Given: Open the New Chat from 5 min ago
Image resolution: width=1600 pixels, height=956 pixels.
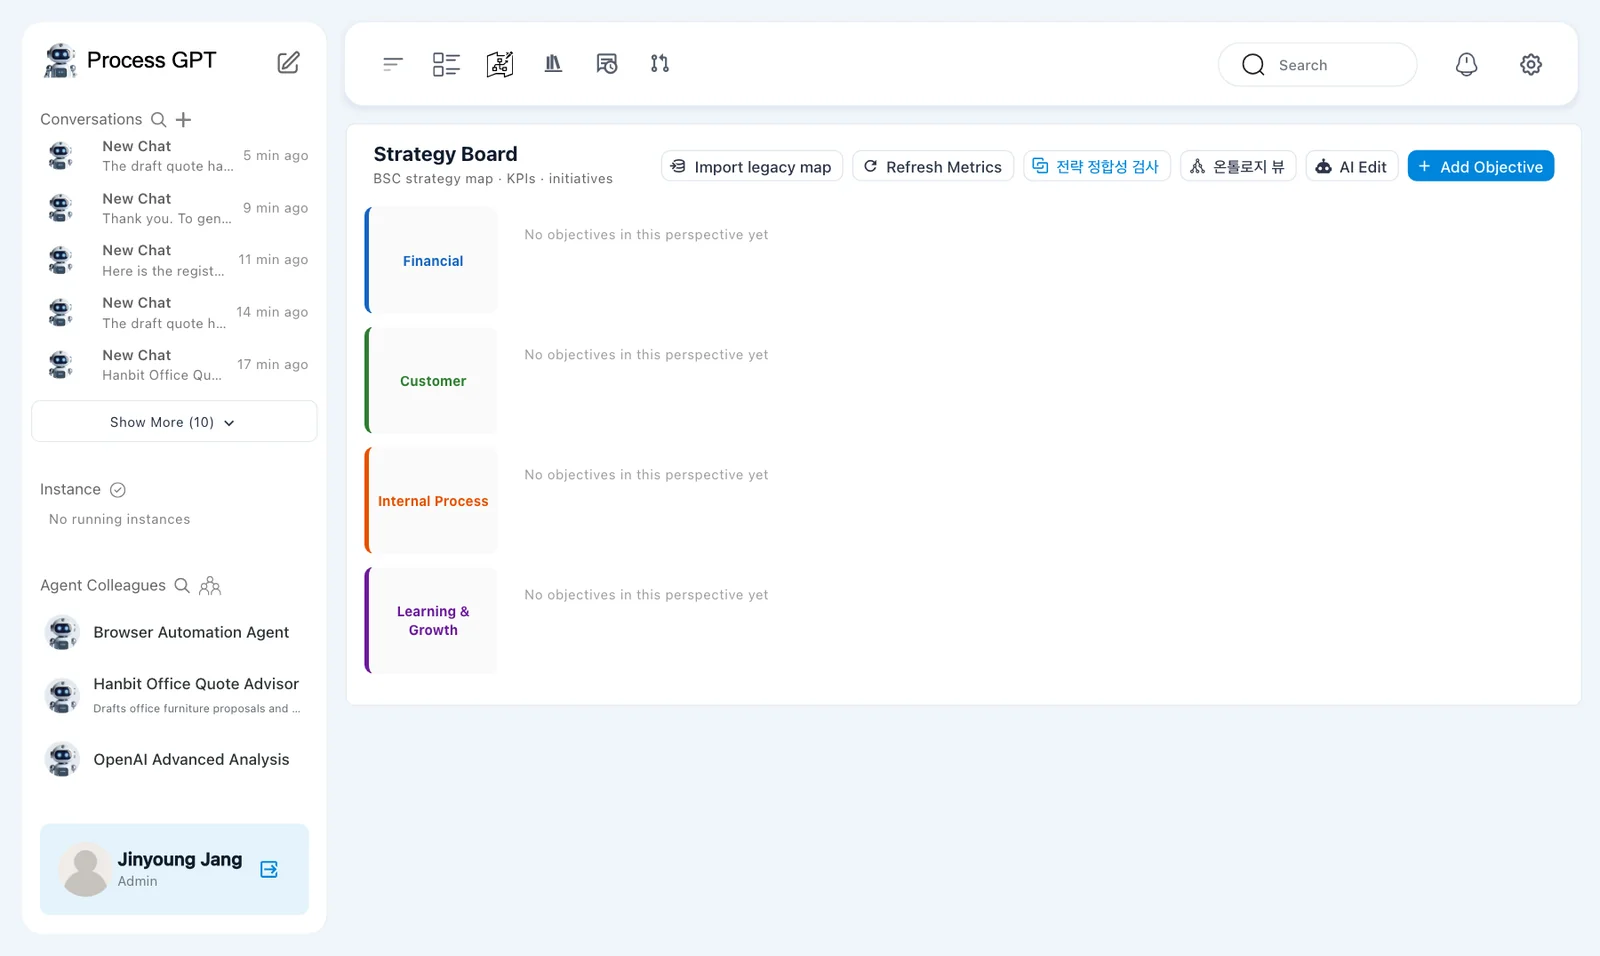Looking at the screenshot, I should (x=174, y=156).
